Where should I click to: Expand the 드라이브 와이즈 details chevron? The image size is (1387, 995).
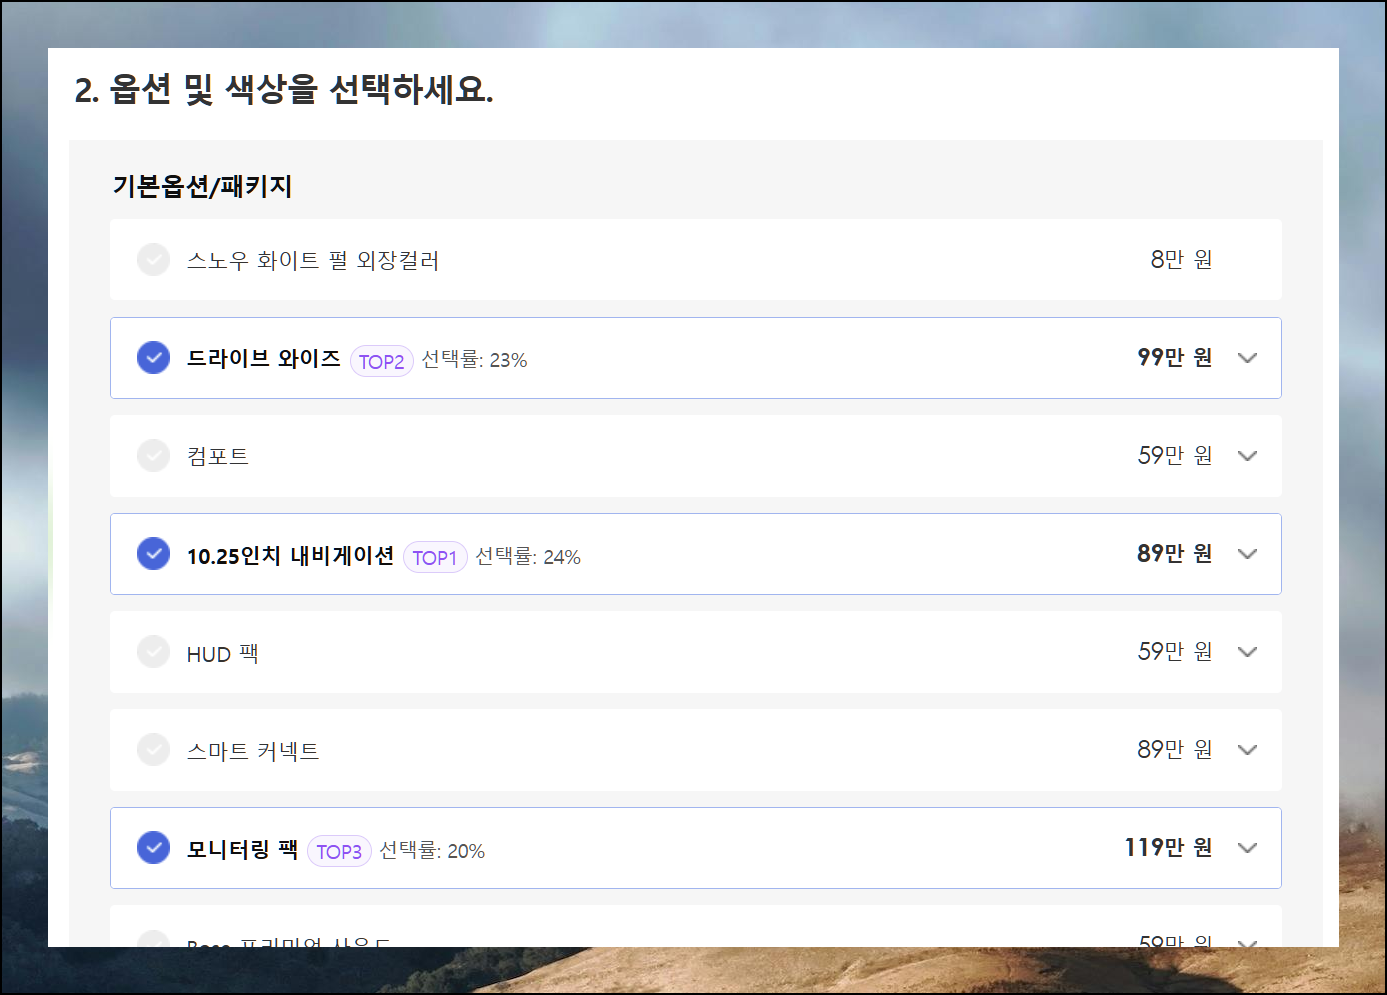[x=1247, y=358]
